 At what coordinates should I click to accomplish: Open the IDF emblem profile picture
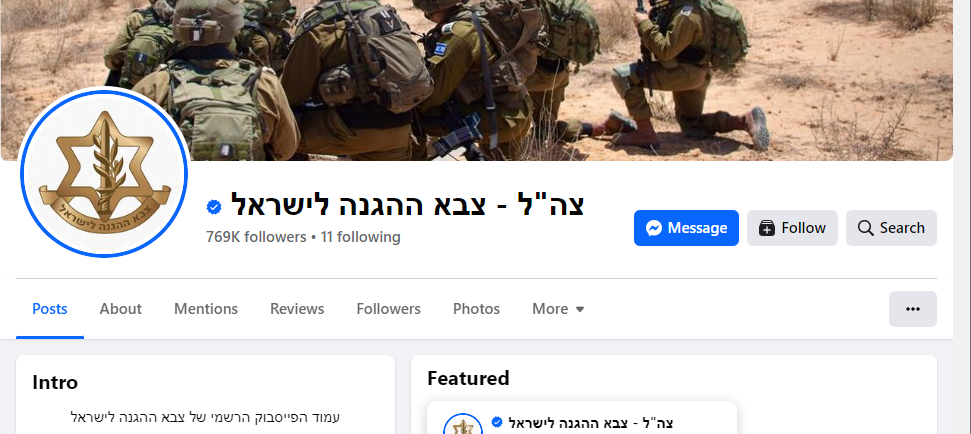click(x=103, y=172)
